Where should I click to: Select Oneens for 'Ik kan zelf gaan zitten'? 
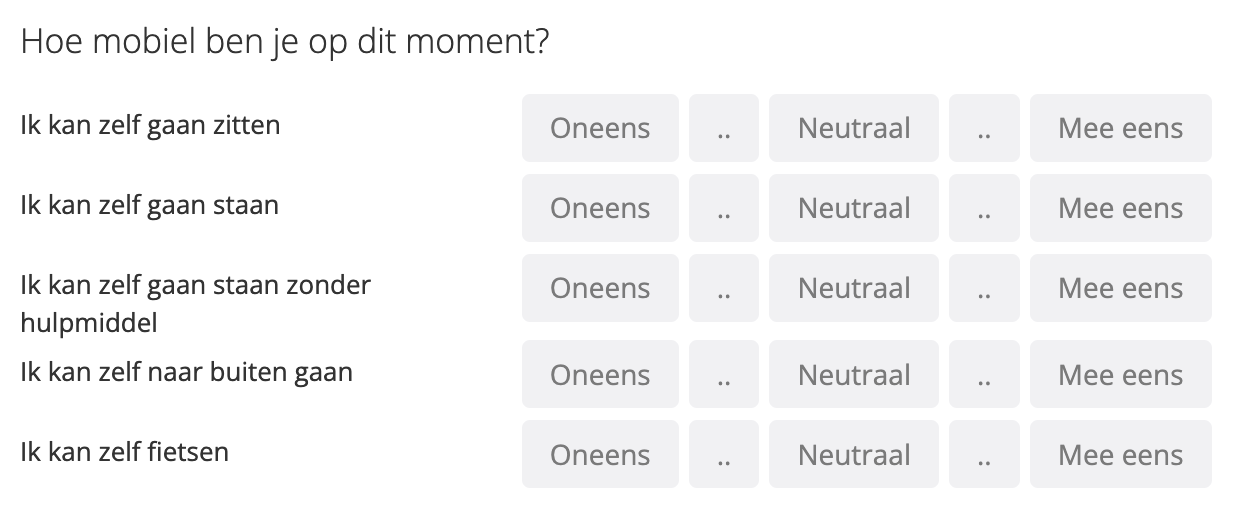pos(600,128)
